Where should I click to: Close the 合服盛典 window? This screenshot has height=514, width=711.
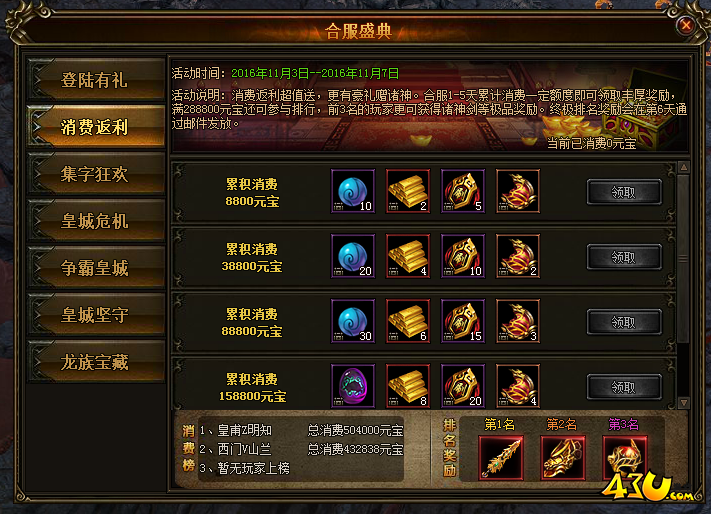pos(686,25)
